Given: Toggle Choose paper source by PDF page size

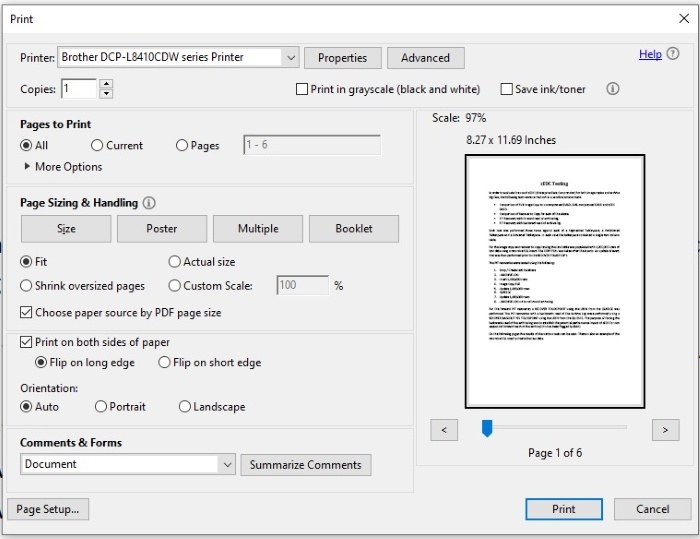Looking at the screenshot, I should tap(26, 313).
